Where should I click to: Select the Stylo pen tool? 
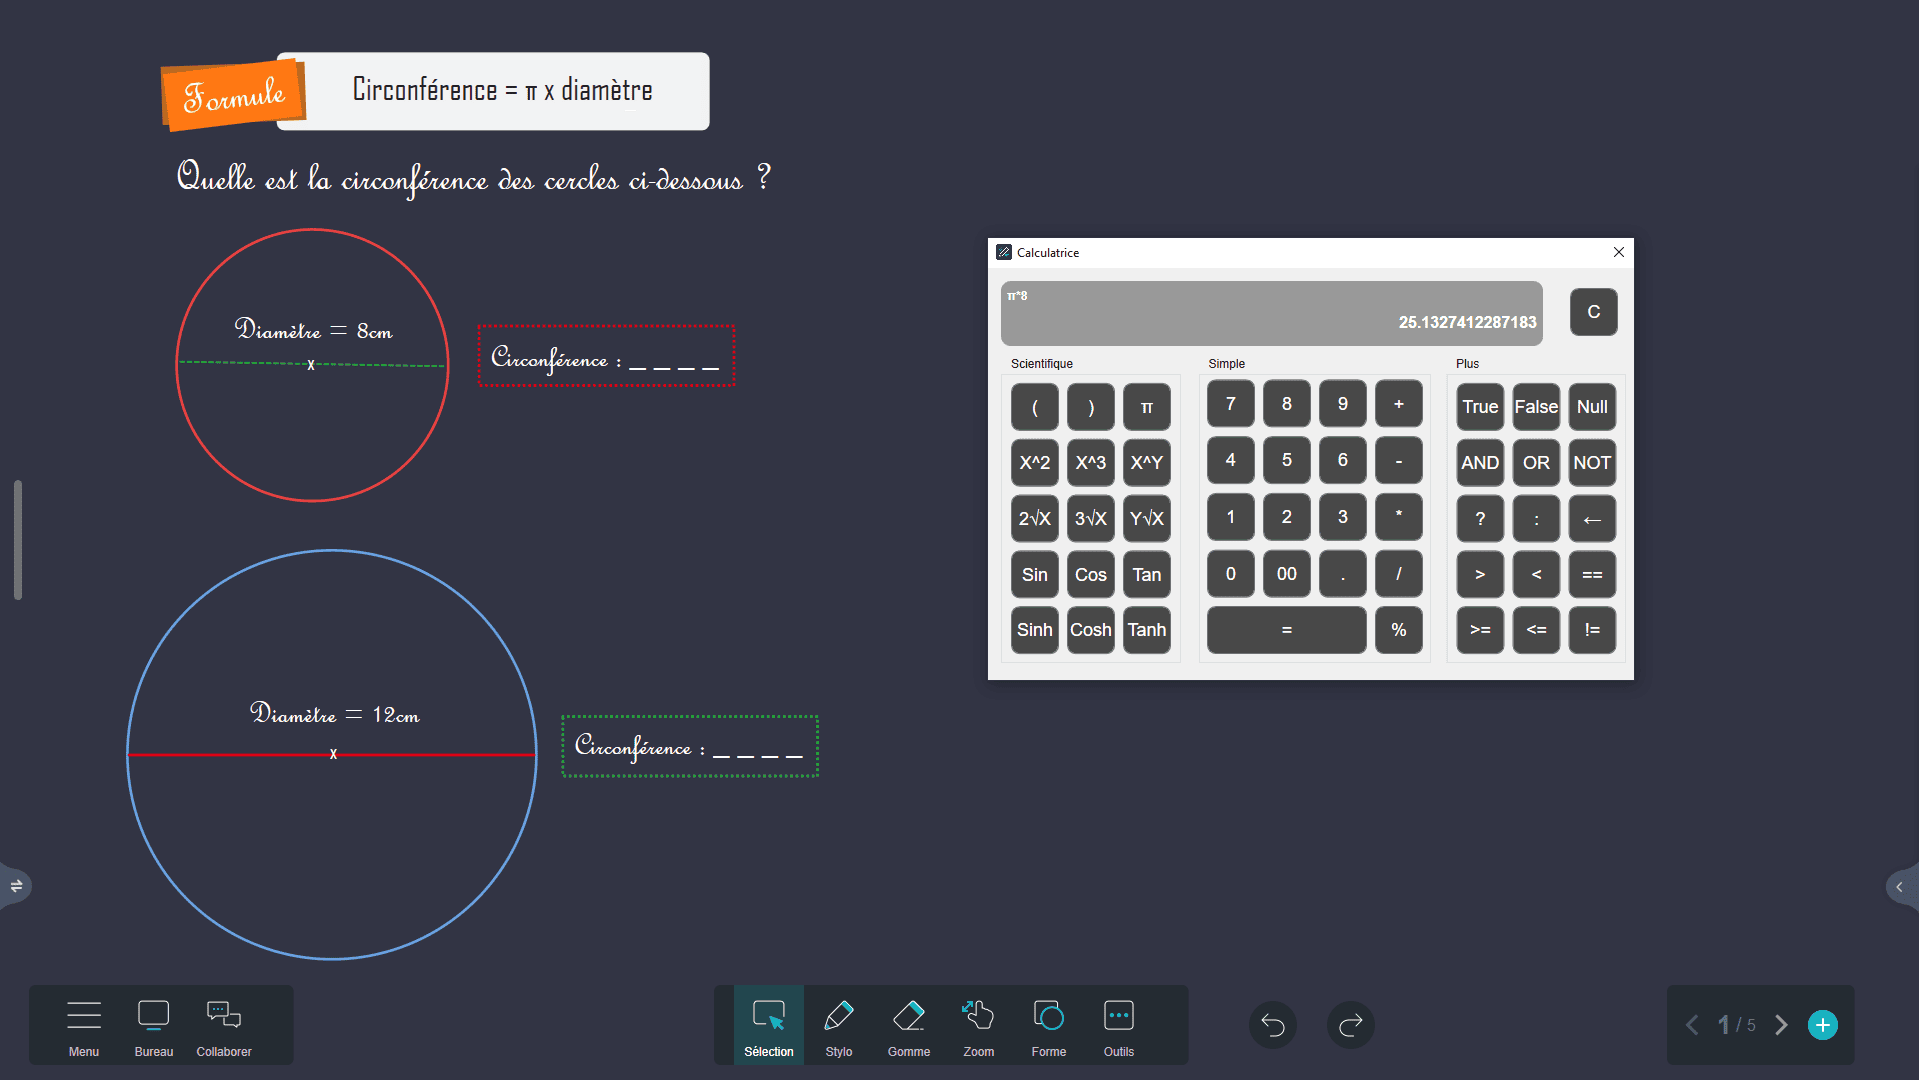(838, 1025)
